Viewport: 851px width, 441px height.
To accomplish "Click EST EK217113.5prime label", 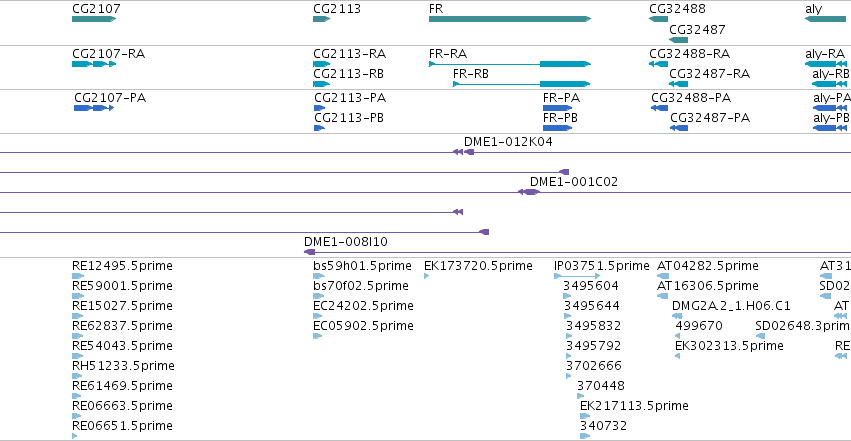I will coord(634,406).
